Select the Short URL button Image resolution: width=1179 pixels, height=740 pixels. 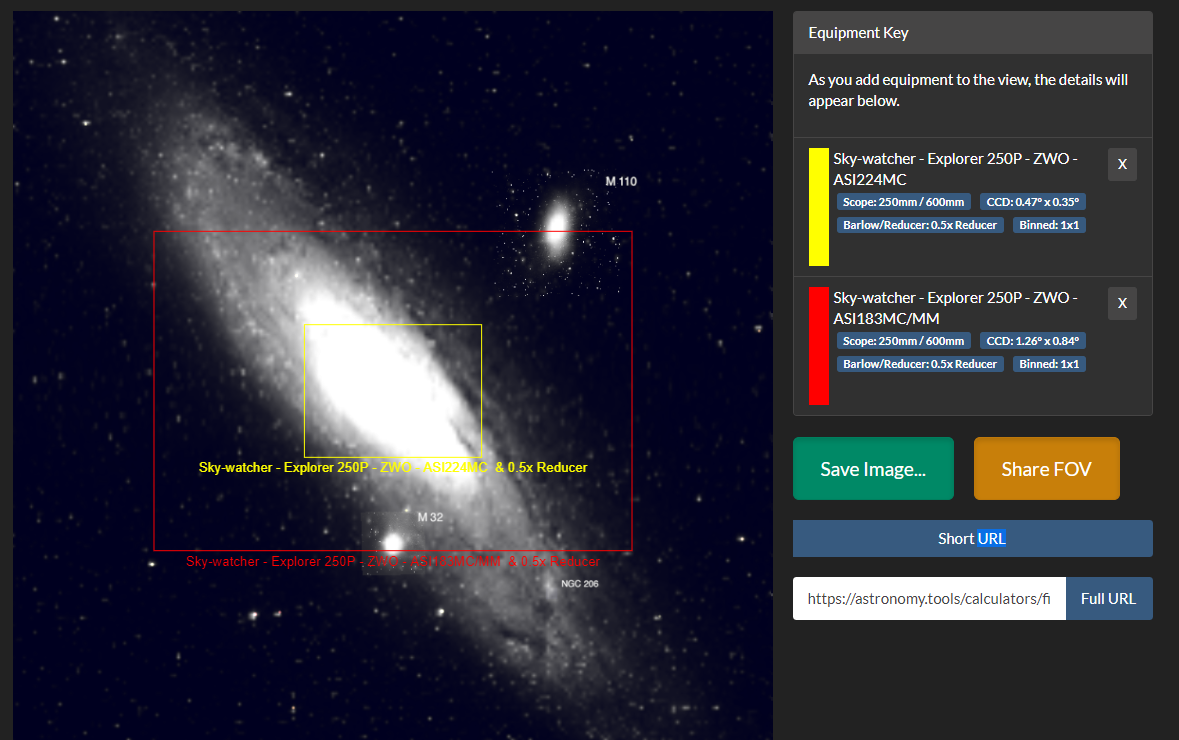(972, 538)
